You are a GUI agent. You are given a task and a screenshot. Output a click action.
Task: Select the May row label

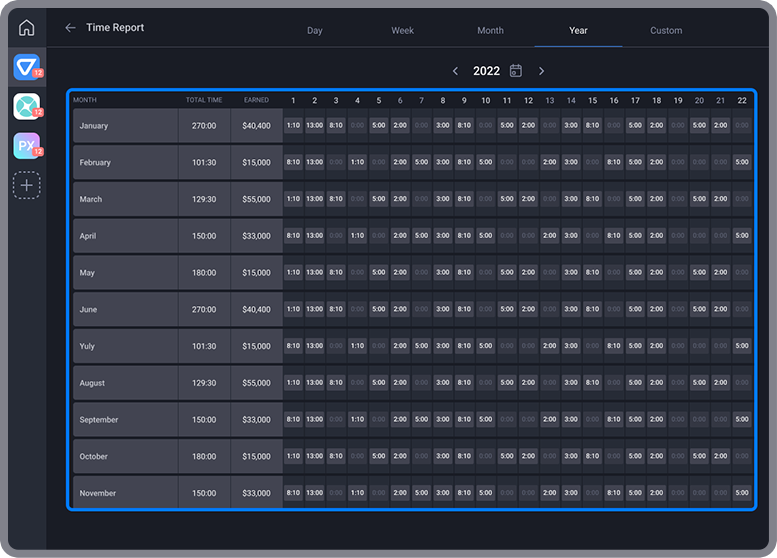coord(87,273)
